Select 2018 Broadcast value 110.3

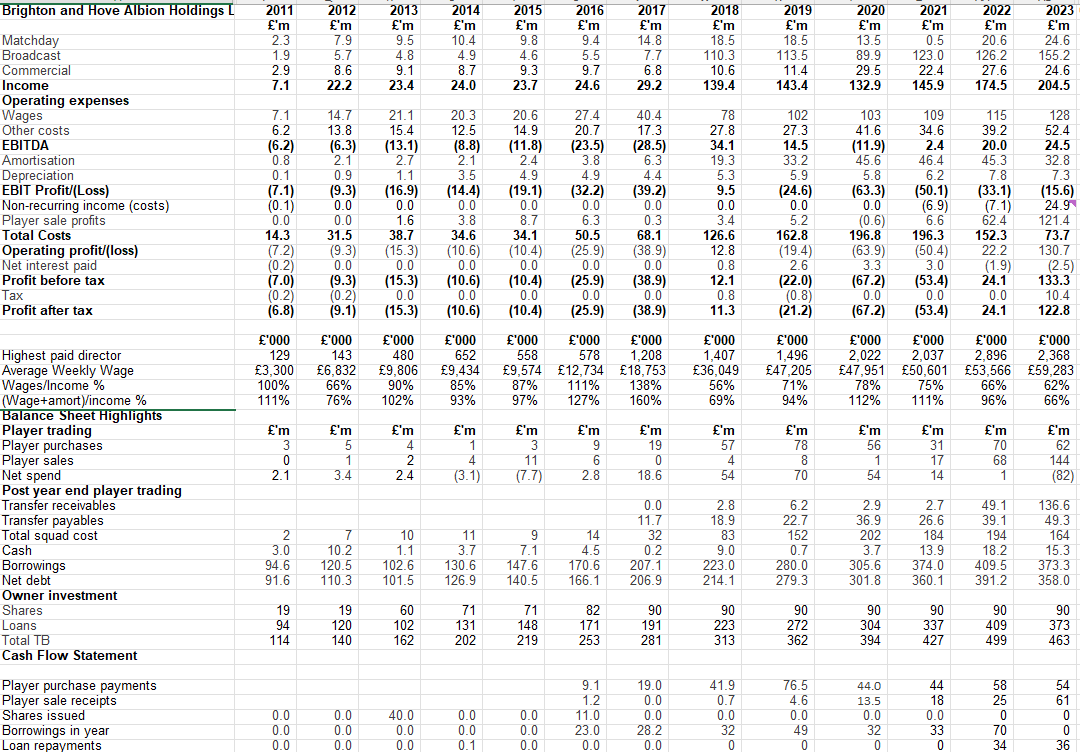point(718,56)
